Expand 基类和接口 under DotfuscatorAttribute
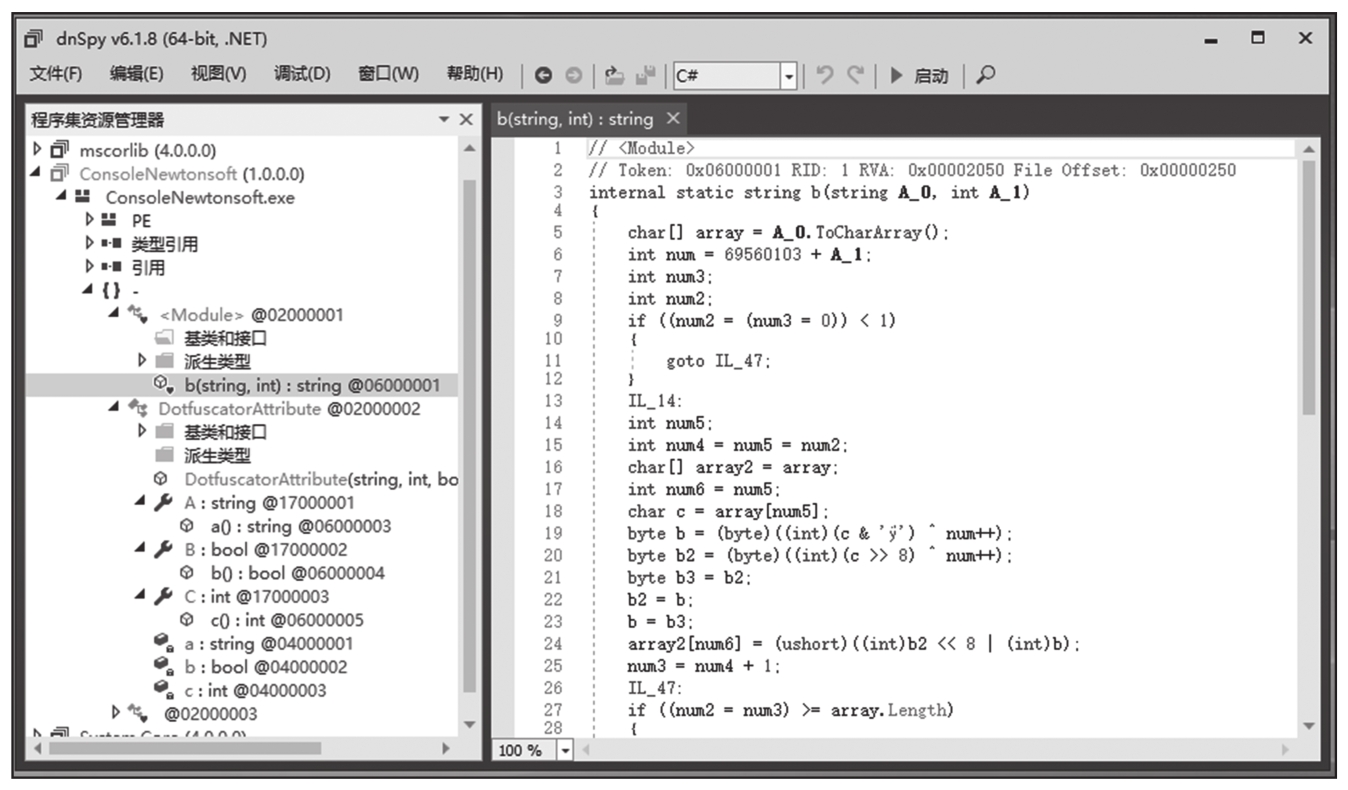The width and height of the screenshot is (1348, 790). pyautogui.click(x=141, y=432)
